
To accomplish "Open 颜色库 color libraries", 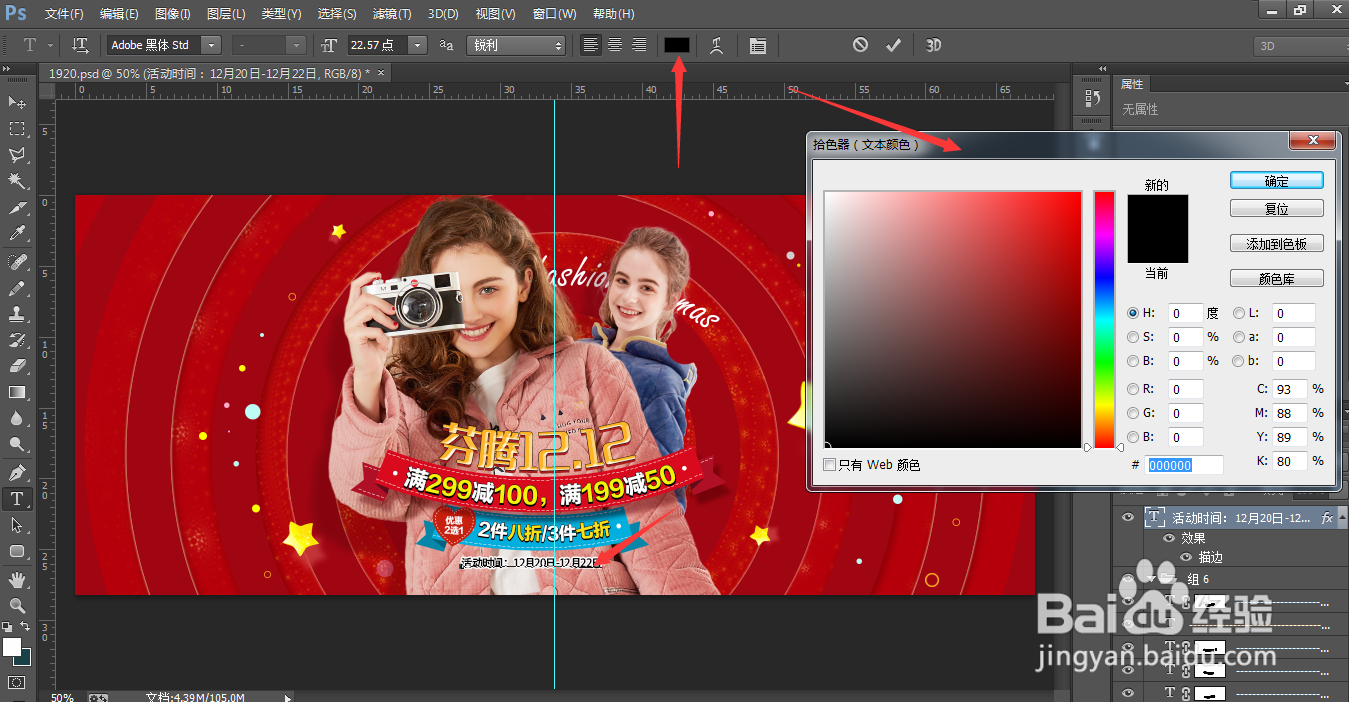I will 1277,279.
